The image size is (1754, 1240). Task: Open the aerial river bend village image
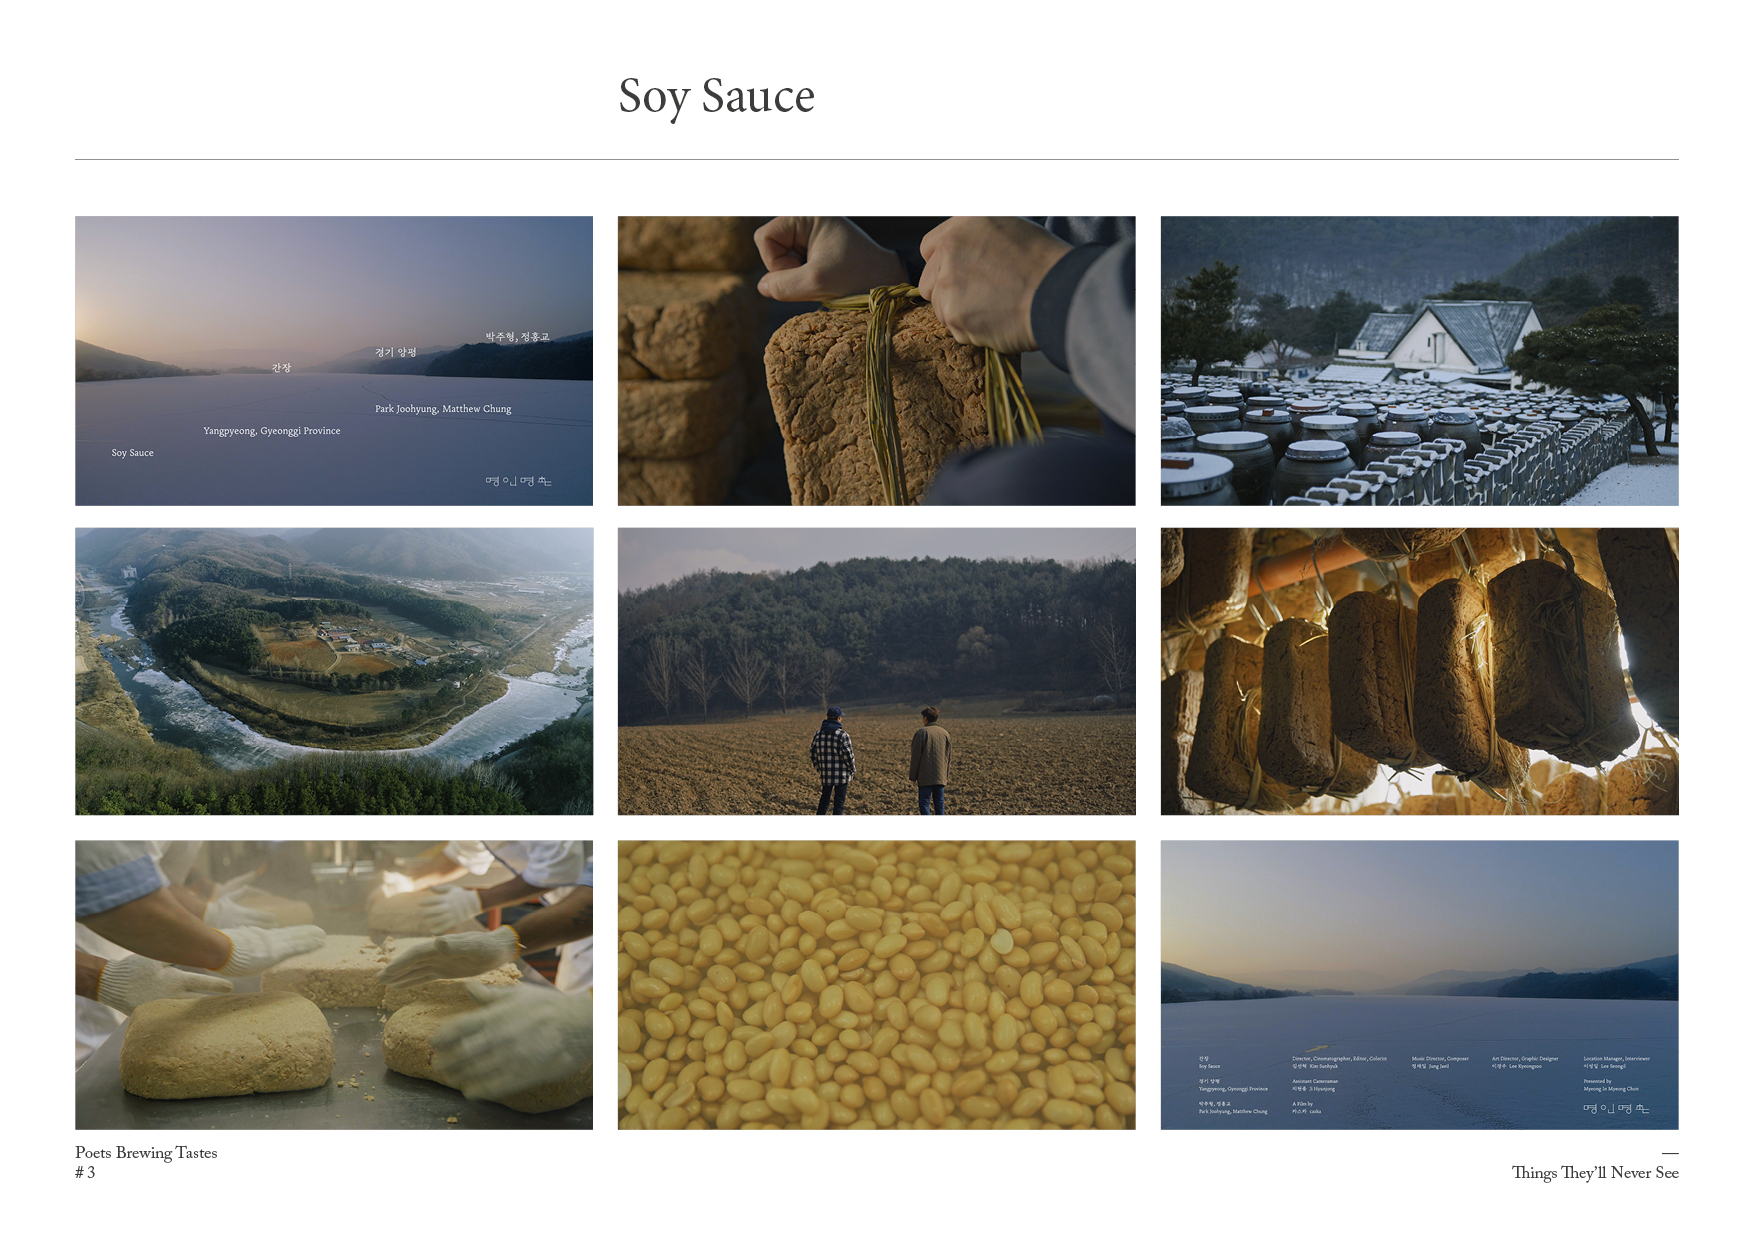click(333, 671)
